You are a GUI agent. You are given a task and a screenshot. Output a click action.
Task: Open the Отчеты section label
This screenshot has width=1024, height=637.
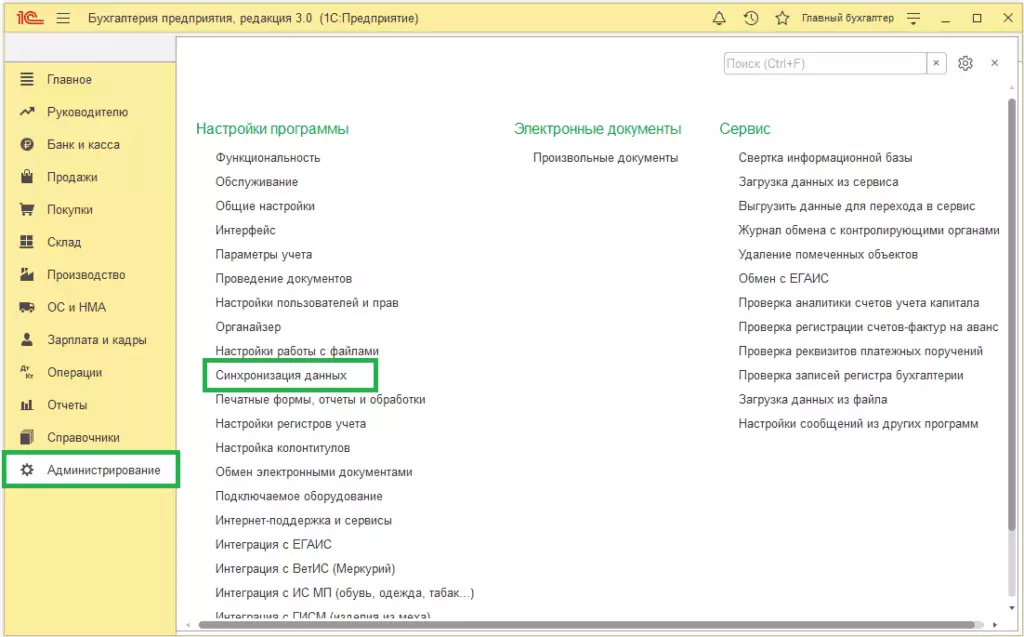67,405
